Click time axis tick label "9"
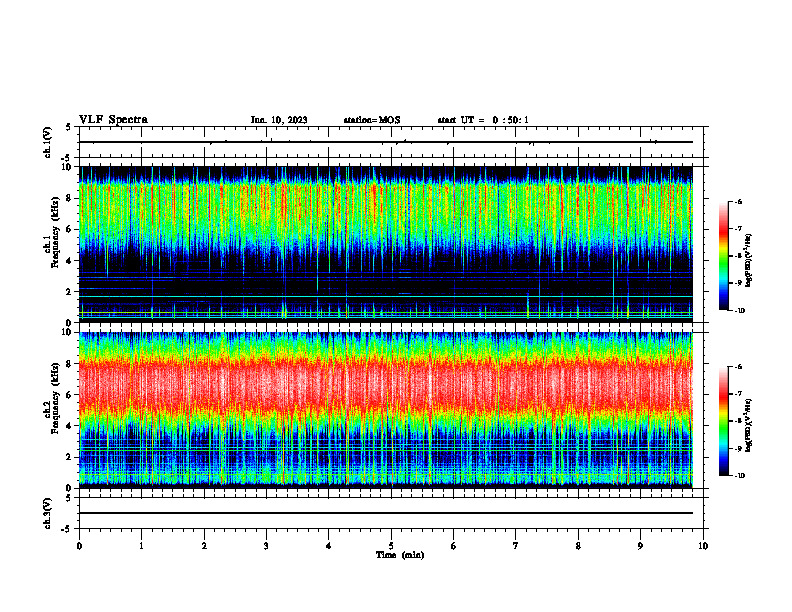 point(640,546)
